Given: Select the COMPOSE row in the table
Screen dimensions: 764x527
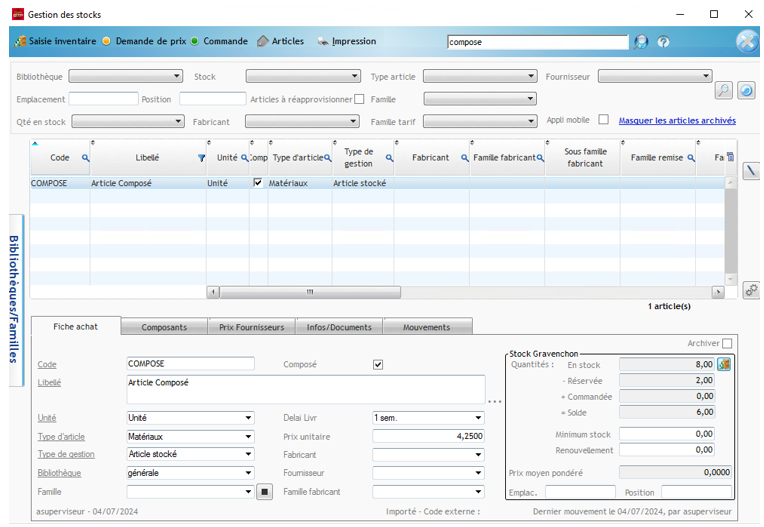Looking at the screenshot, I should coord(378,183).
